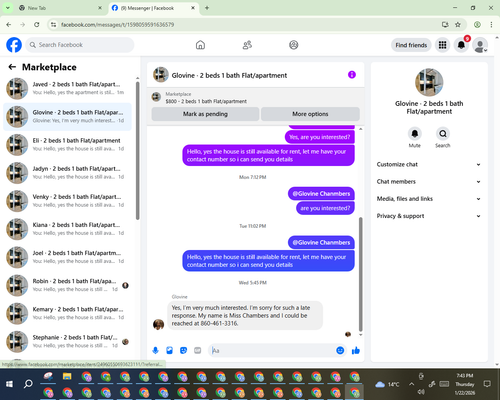Click the Search Facebook field

[x=80, y=45]
